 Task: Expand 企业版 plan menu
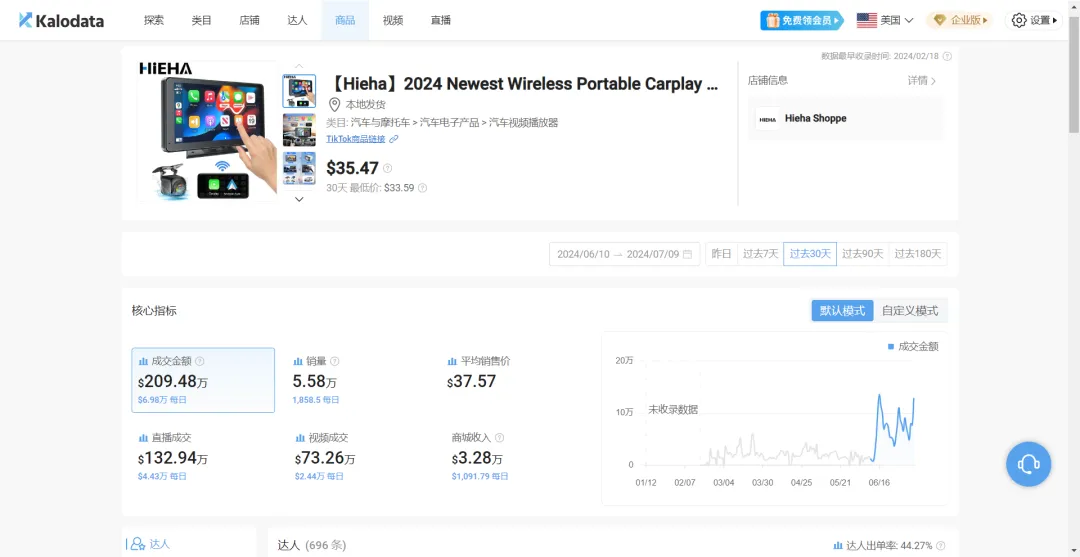tap(959, 21)
